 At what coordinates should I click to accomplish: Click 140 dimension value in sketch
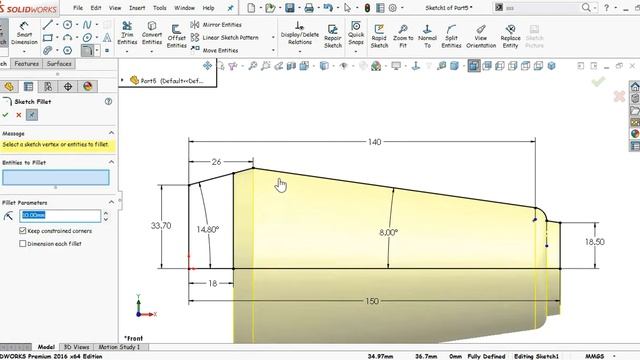pos(374,142)
